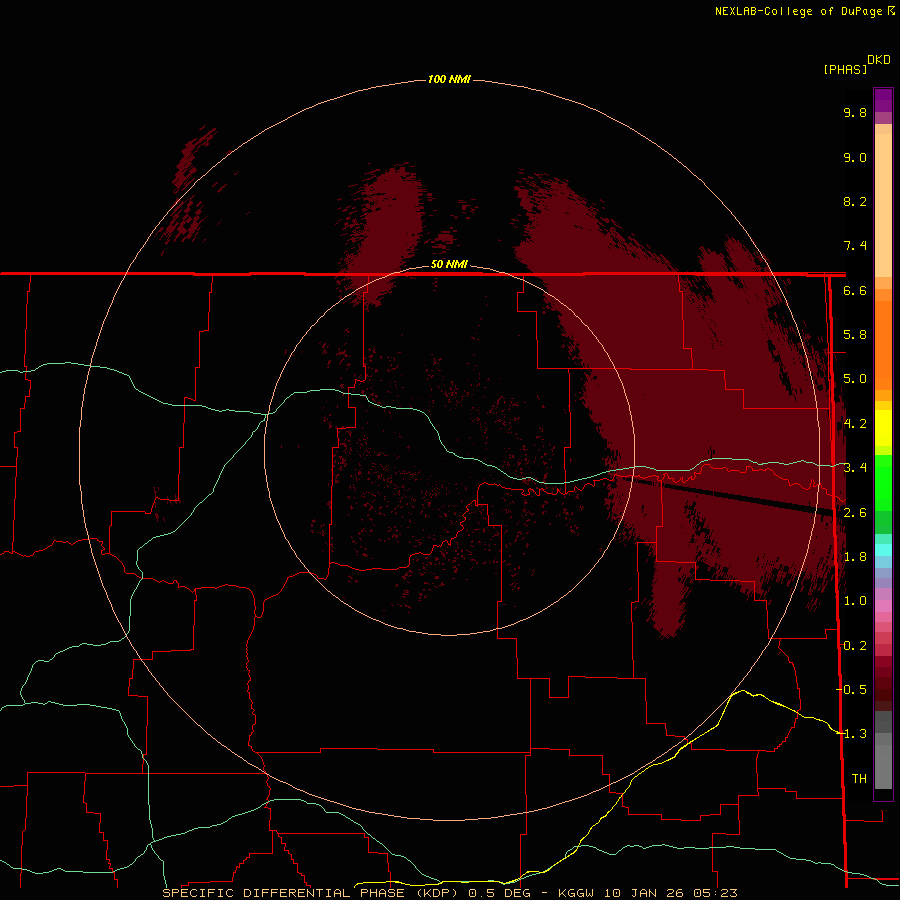Image resolution: width=900 pixels, height=900 pixels.
Task: Click the TH label on the scale
Action: point(859,779)
